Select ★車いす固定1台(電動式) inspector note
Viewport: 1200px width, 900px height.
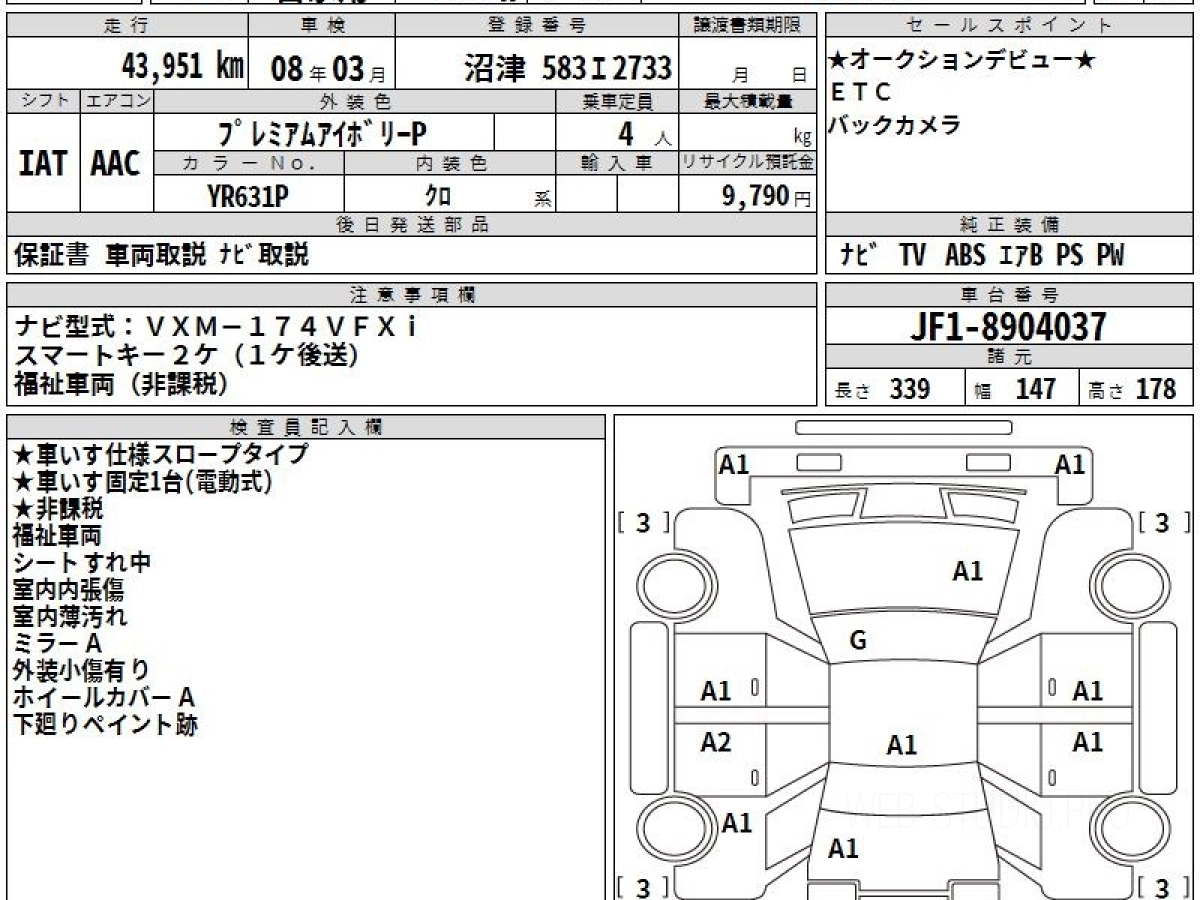tap(142, 481)
